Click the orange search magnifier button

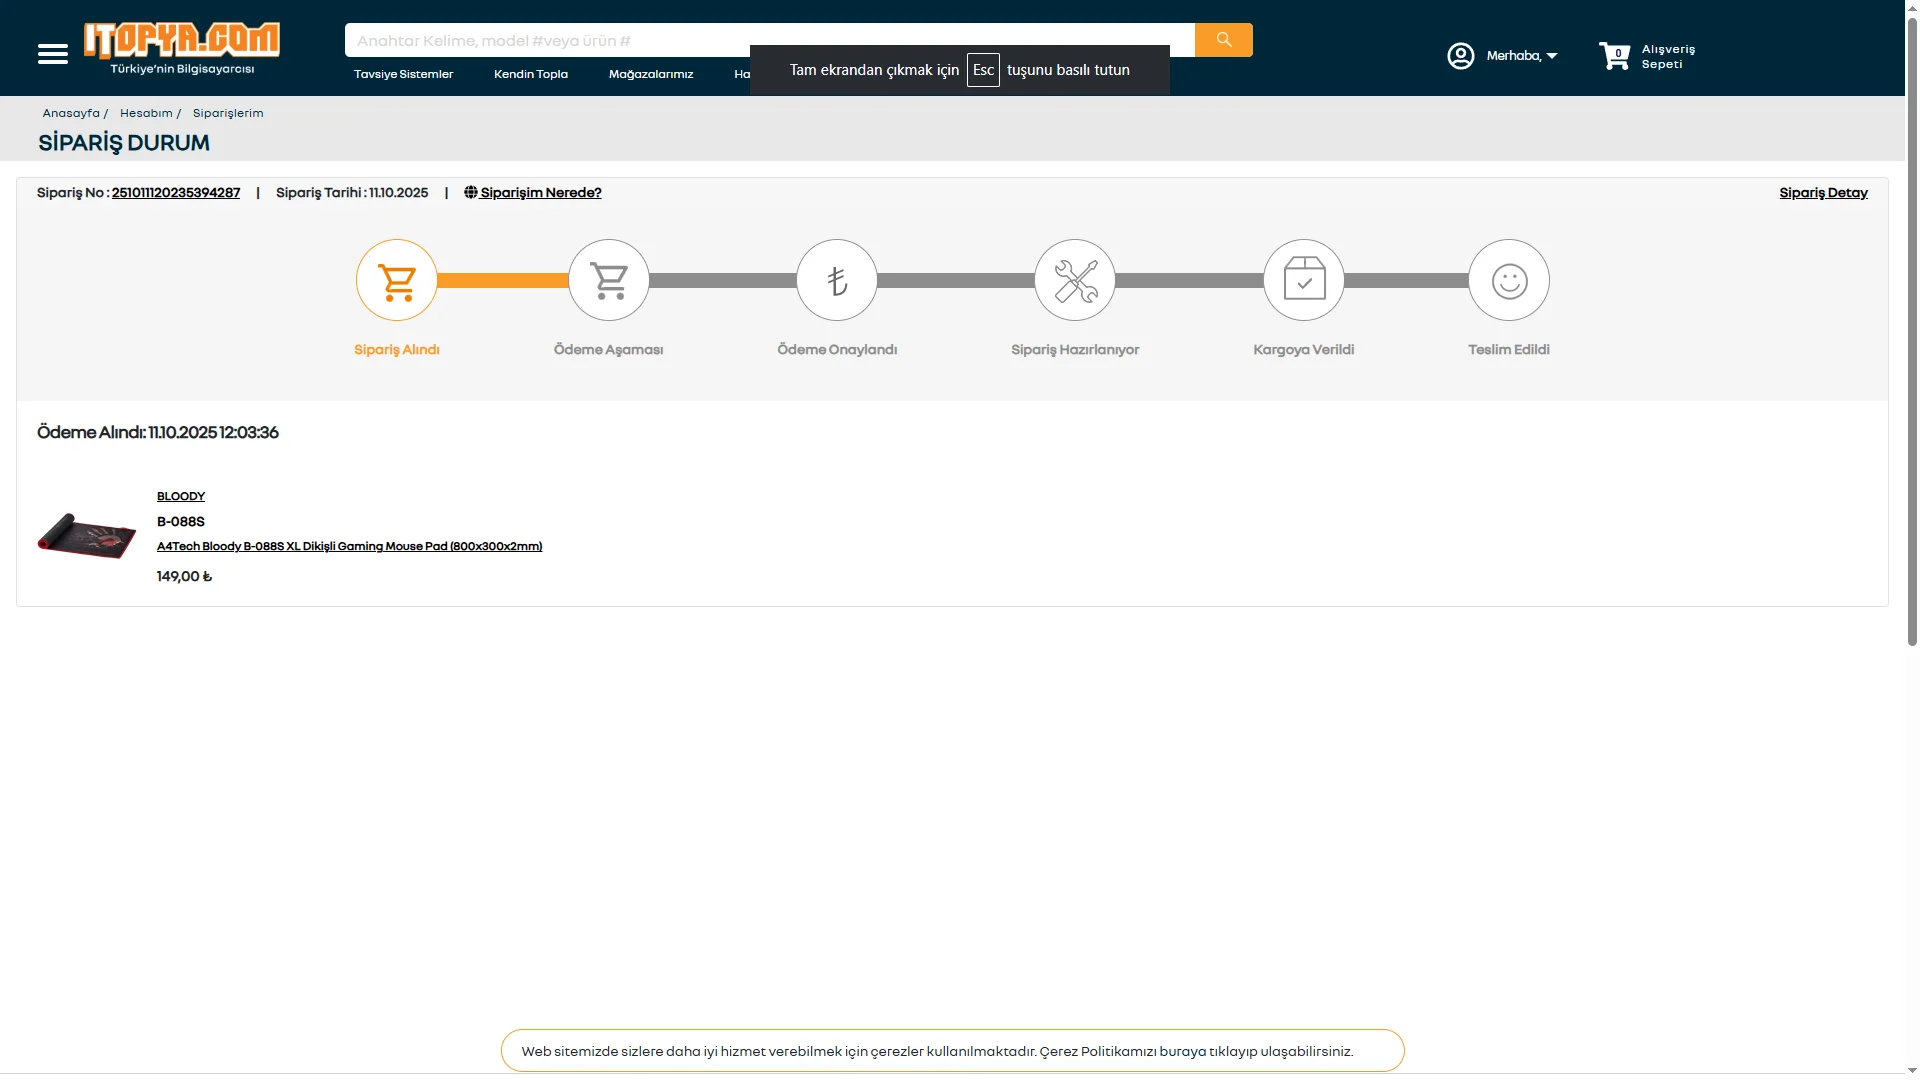pyautogui.click(x=1223, y=40)
